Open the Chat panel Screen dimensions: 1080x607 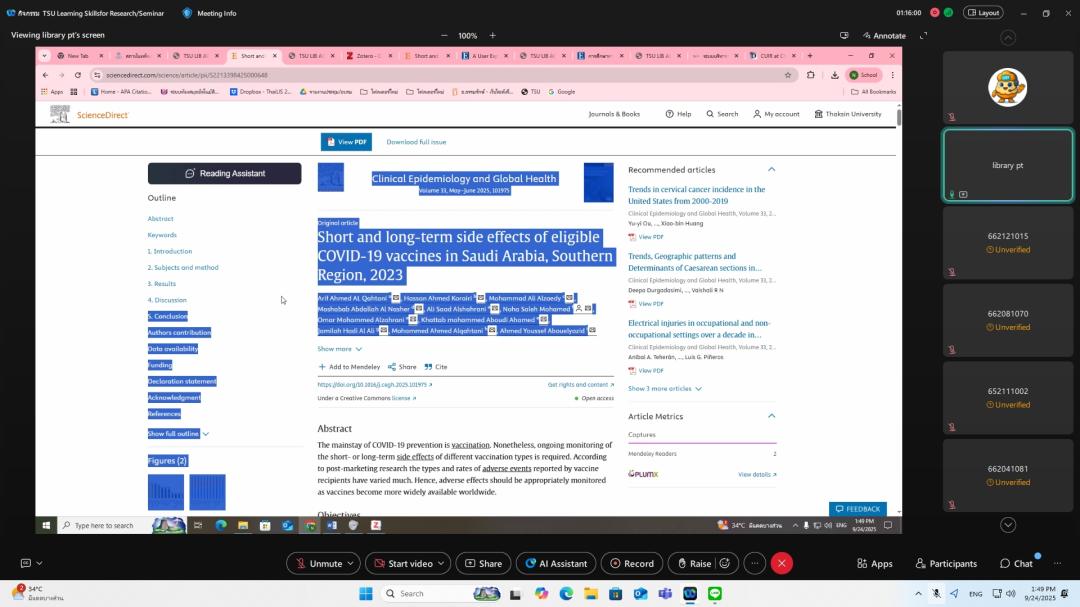(x=1015, y=563)
